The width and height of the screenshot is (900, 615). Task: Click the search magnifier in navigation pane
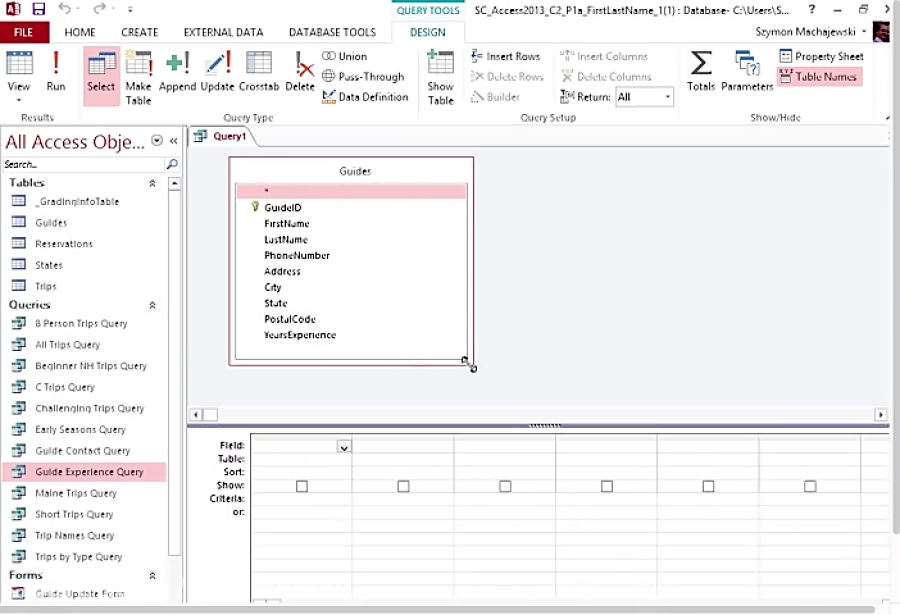coord(172,164)
